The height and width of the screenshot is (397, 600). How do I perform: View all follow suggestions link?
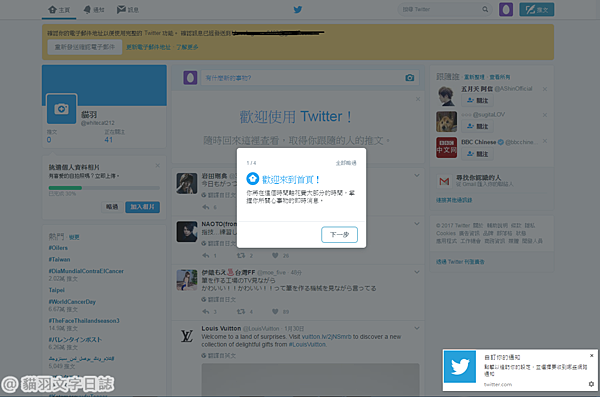click(x=500, y=77)
